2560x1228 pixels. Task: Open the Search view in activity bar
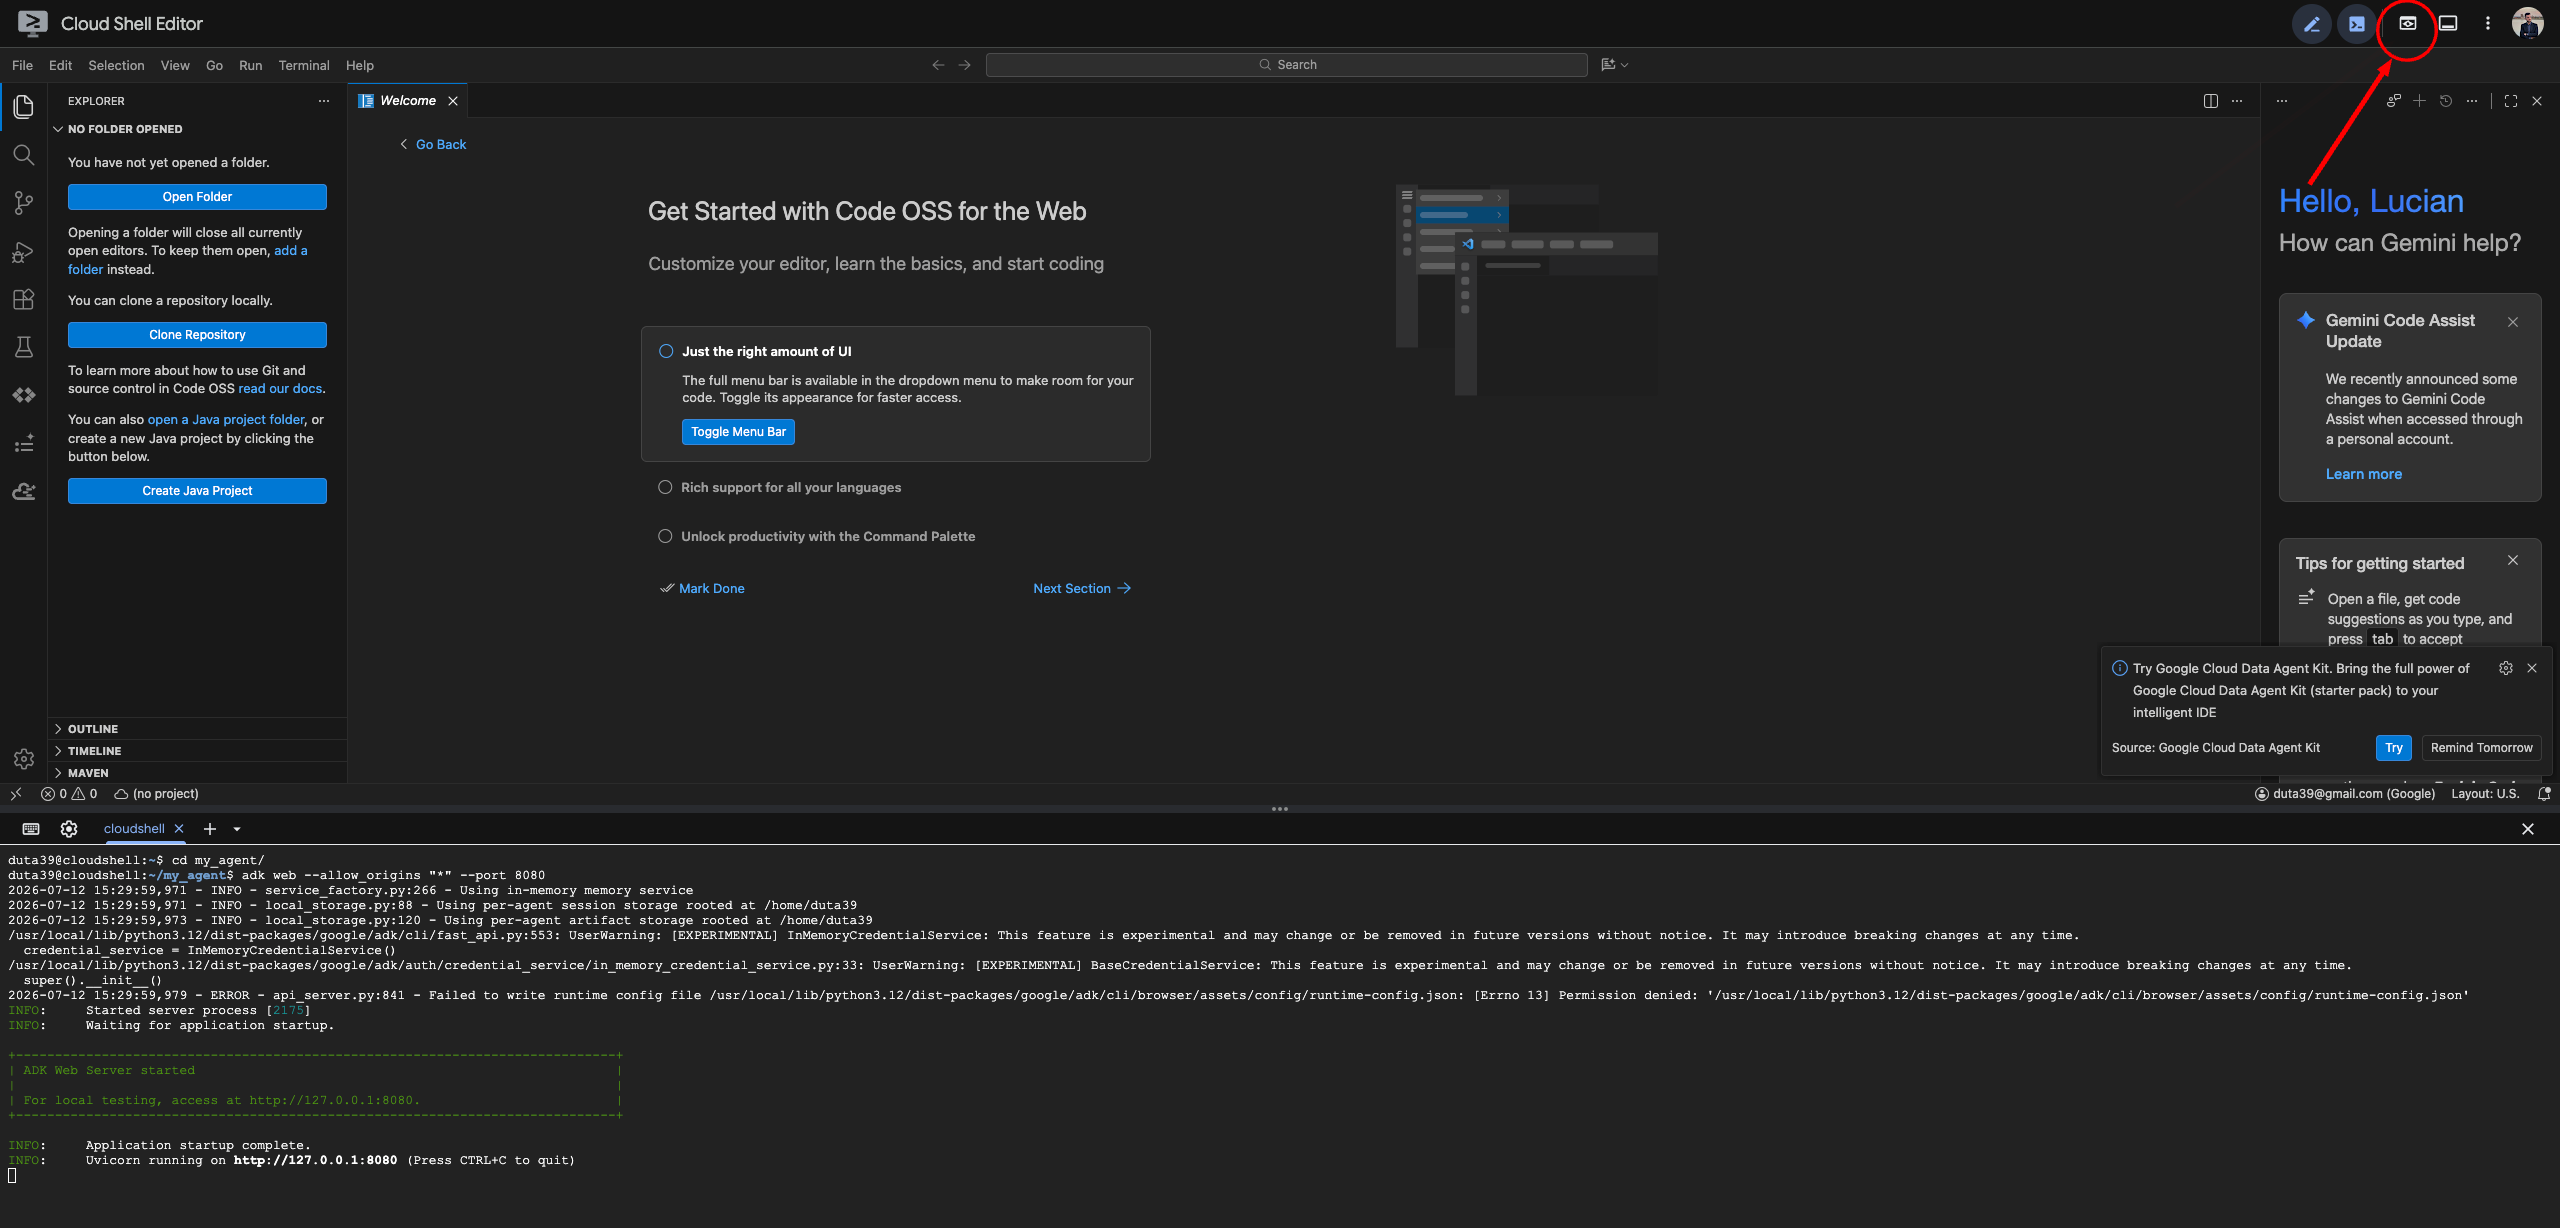[x=24, y=155]
